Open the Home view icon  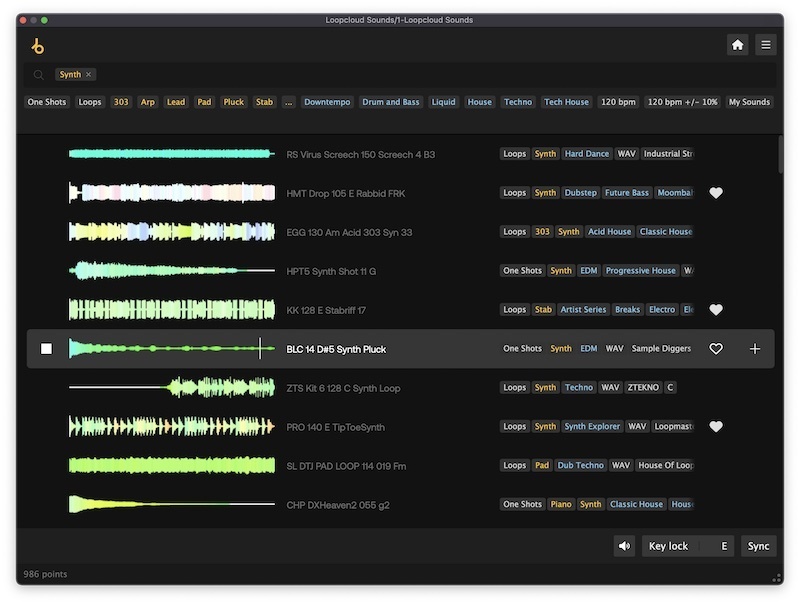(737, 45)
